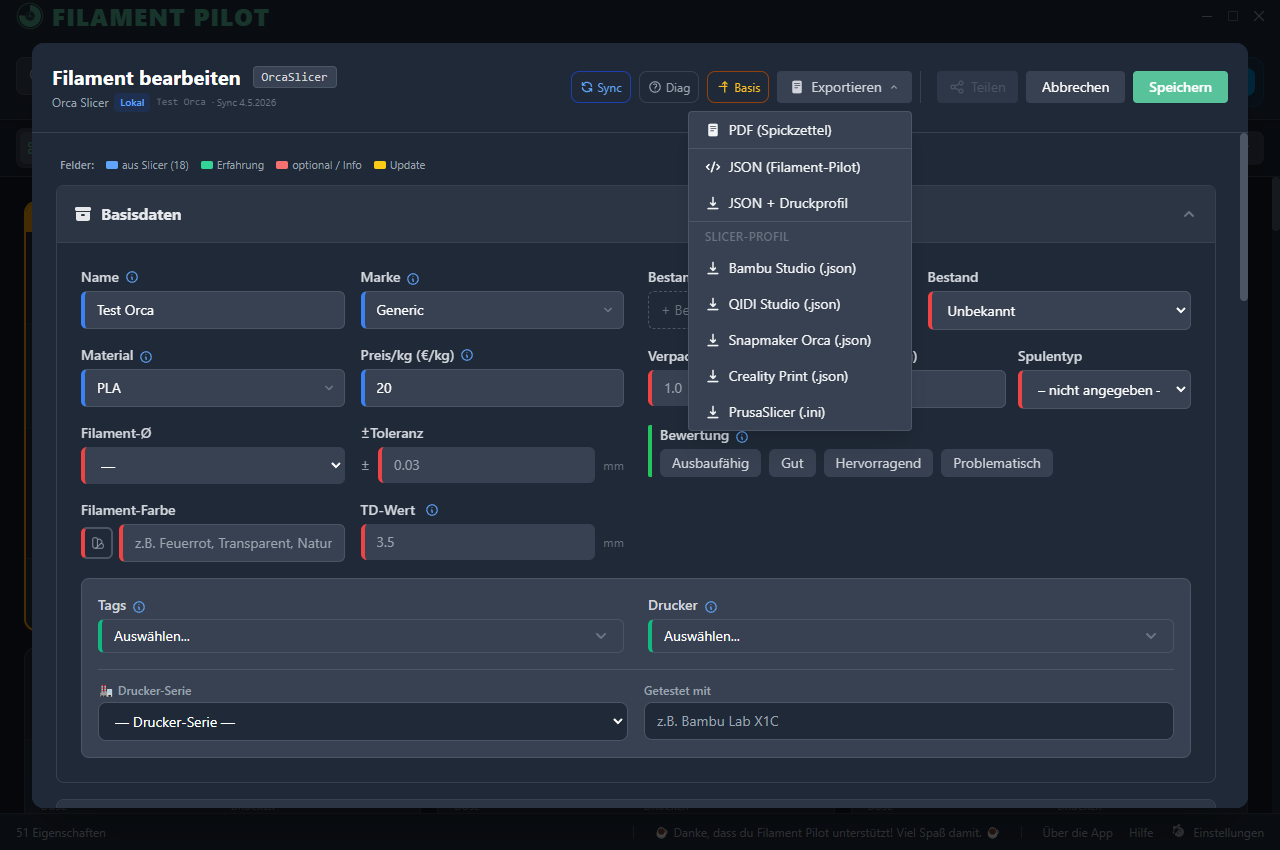
Task: Choose JSON (Filament-Pilot) export
Action: click(800, 167)
